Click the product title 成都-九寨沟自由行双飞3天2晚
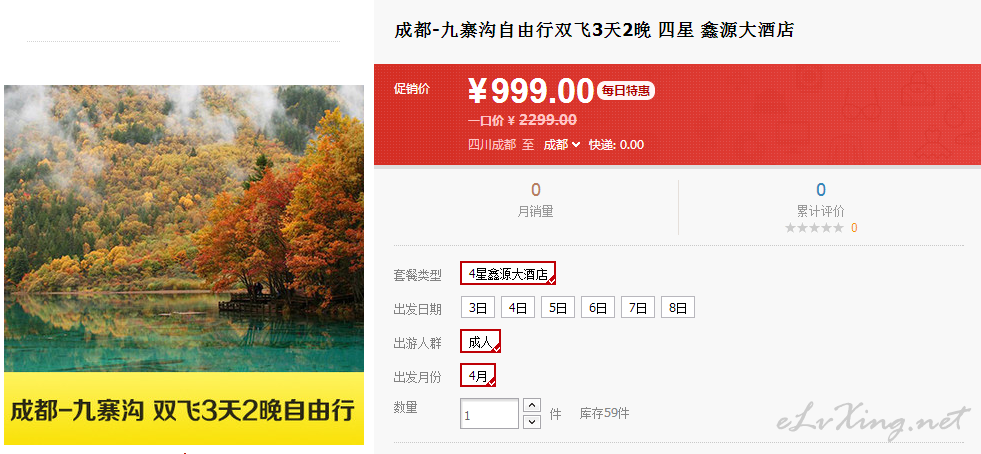981x454 pixels. [524, 30]
